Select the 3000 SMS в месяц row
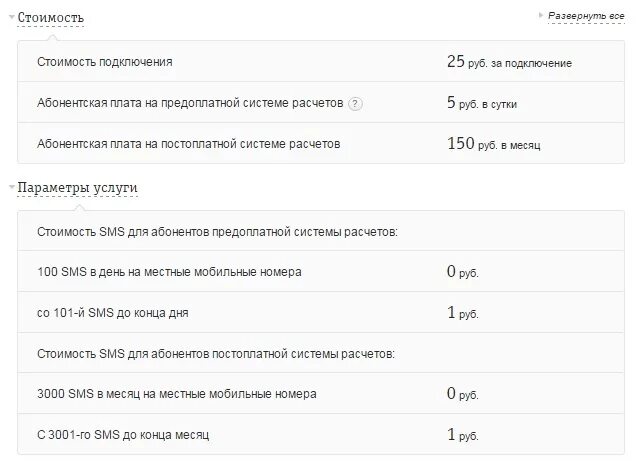This screenshot has height=468, width=636. (x=176, y=394)
